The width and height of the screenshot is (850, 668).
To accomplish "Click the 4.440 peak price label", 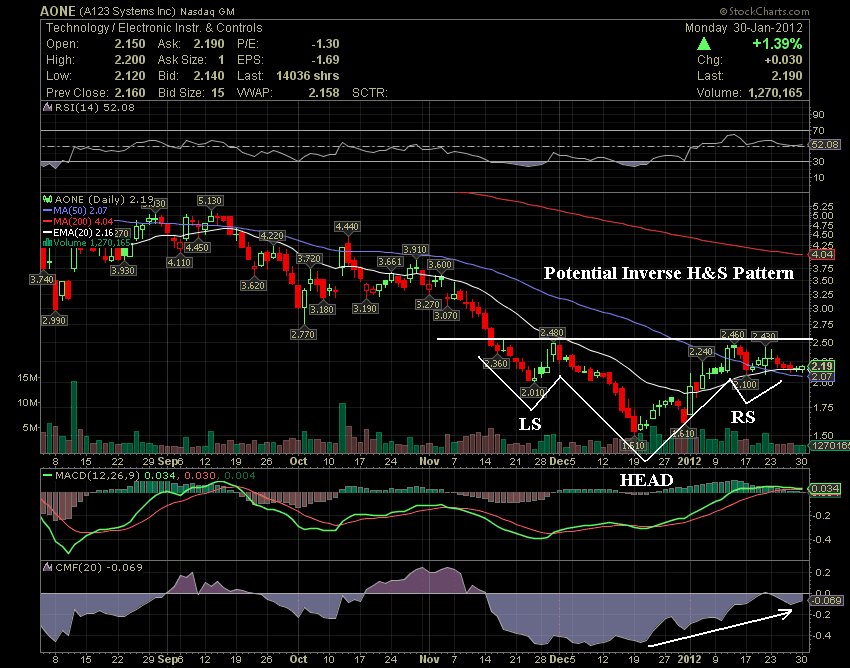I will (347, 227).
